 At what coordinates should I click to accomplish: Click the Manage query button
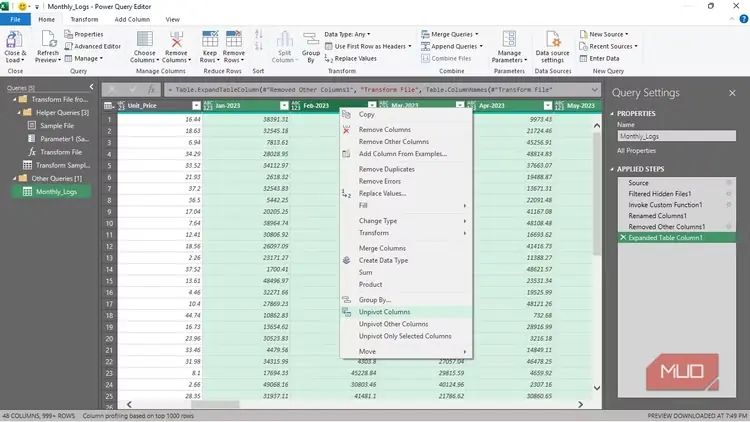84,58
